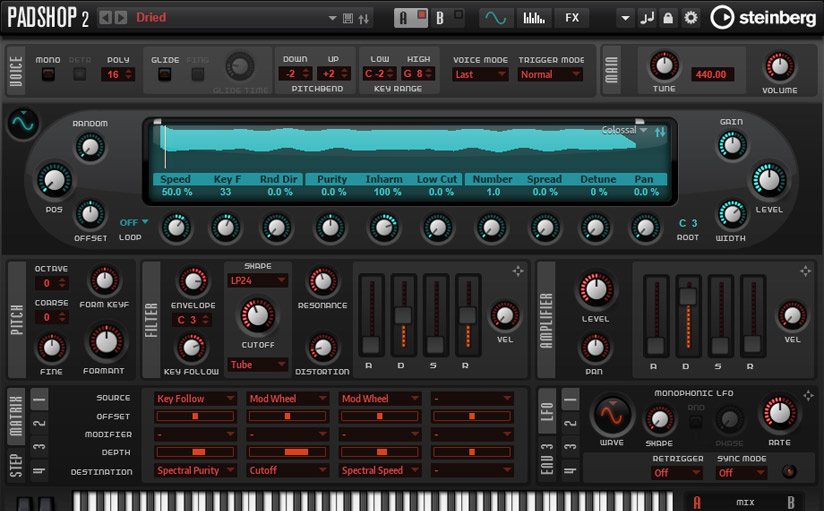Select layer A button
This screenshot has width=824, height=511.
[411, 18]
